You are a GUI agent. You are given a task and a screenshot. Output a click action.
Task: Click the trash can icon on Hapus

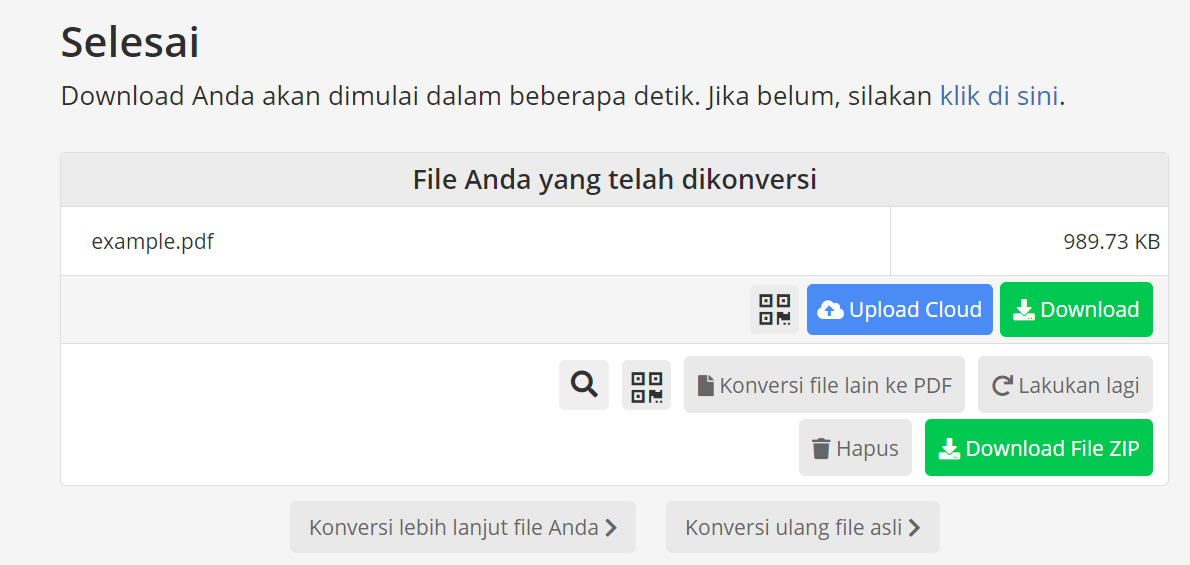point(821,449)
